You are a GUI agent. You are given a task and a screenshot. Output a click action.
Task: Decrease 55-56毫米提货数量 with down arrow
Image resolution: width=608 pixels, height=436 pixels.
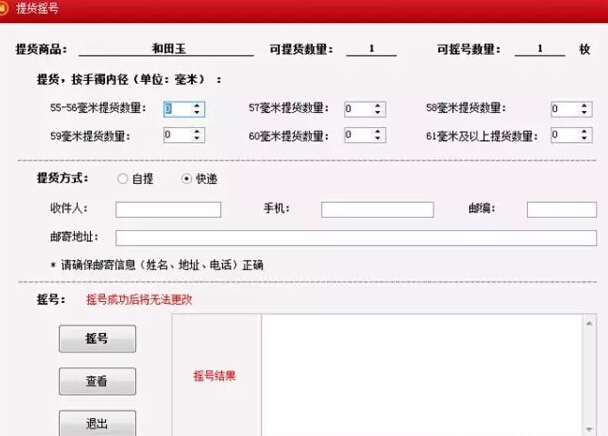pos(197,113)
